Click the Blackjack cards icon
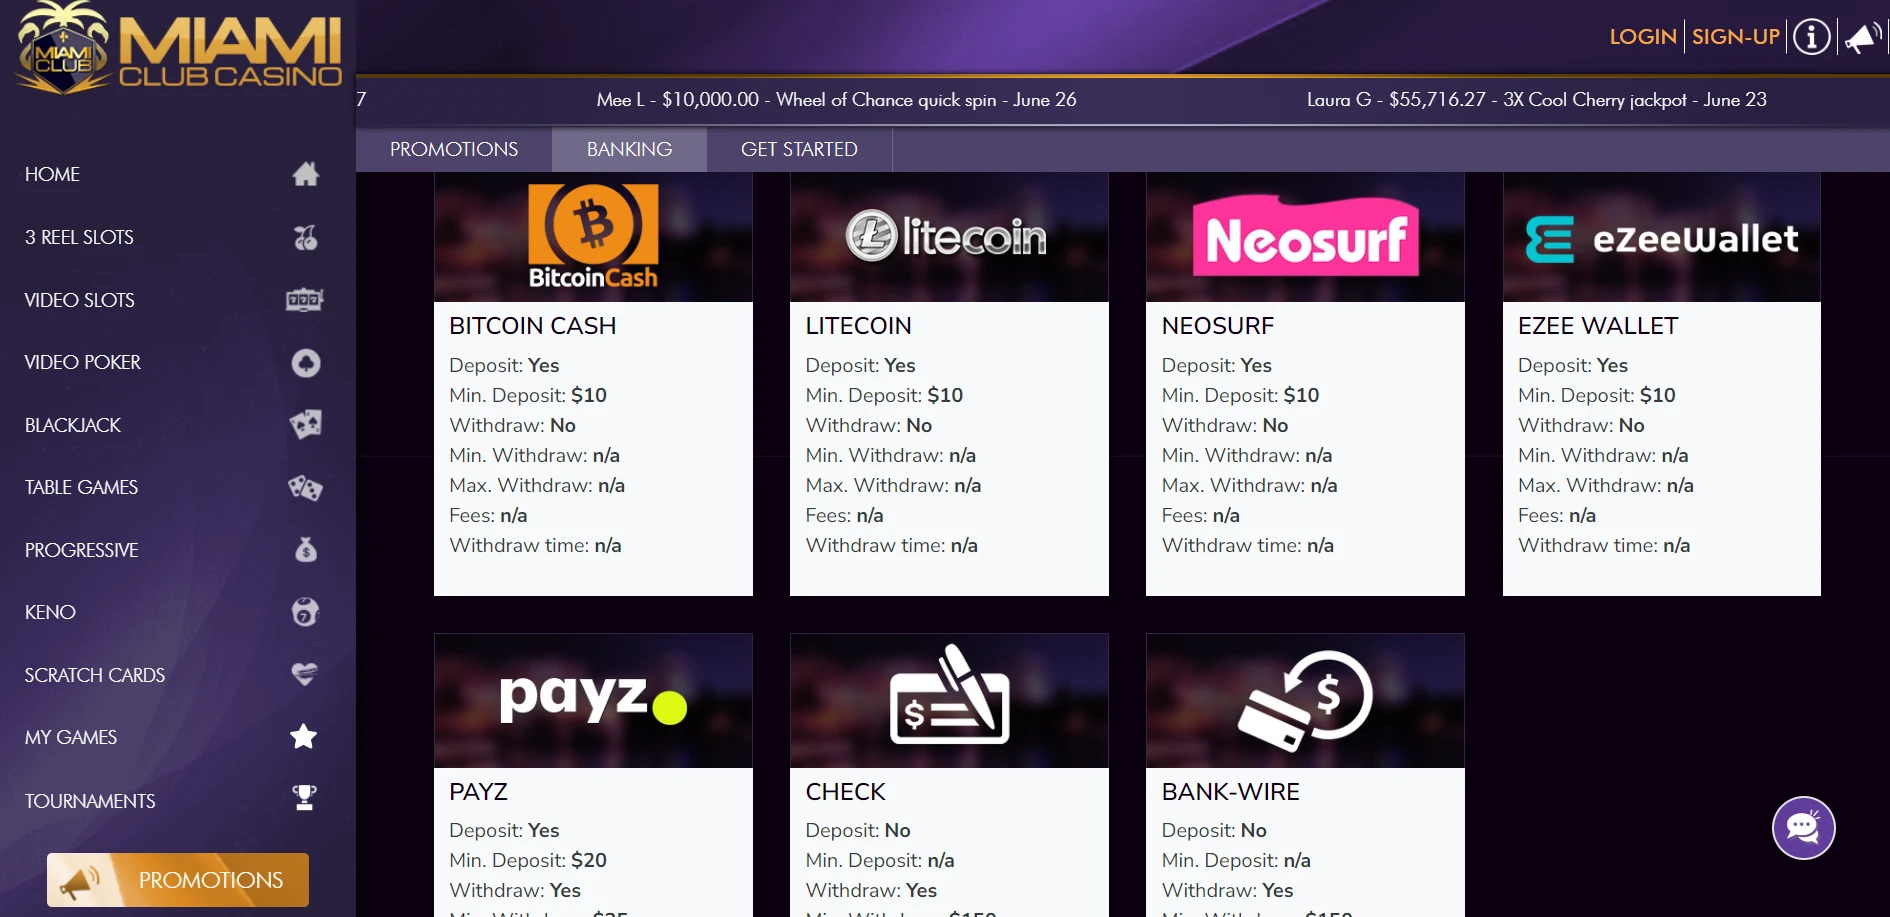 pyautogui.click(x=306, y=425)
